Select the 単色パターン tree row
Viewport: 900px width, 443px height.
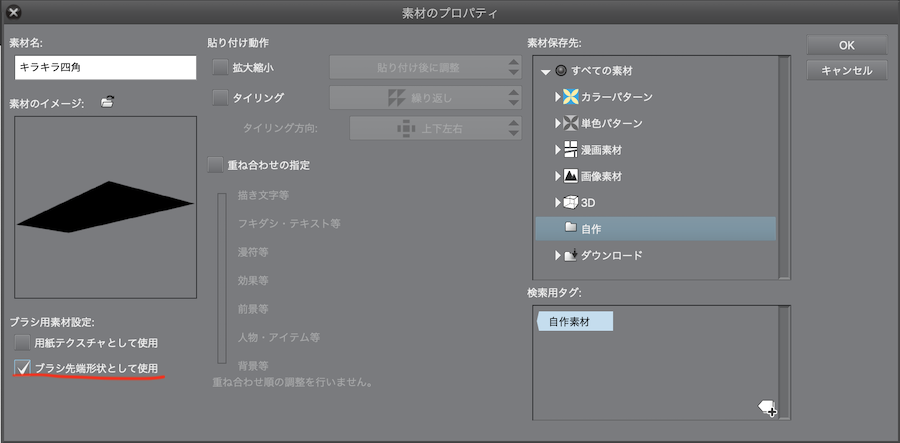[x=655, y=123]
